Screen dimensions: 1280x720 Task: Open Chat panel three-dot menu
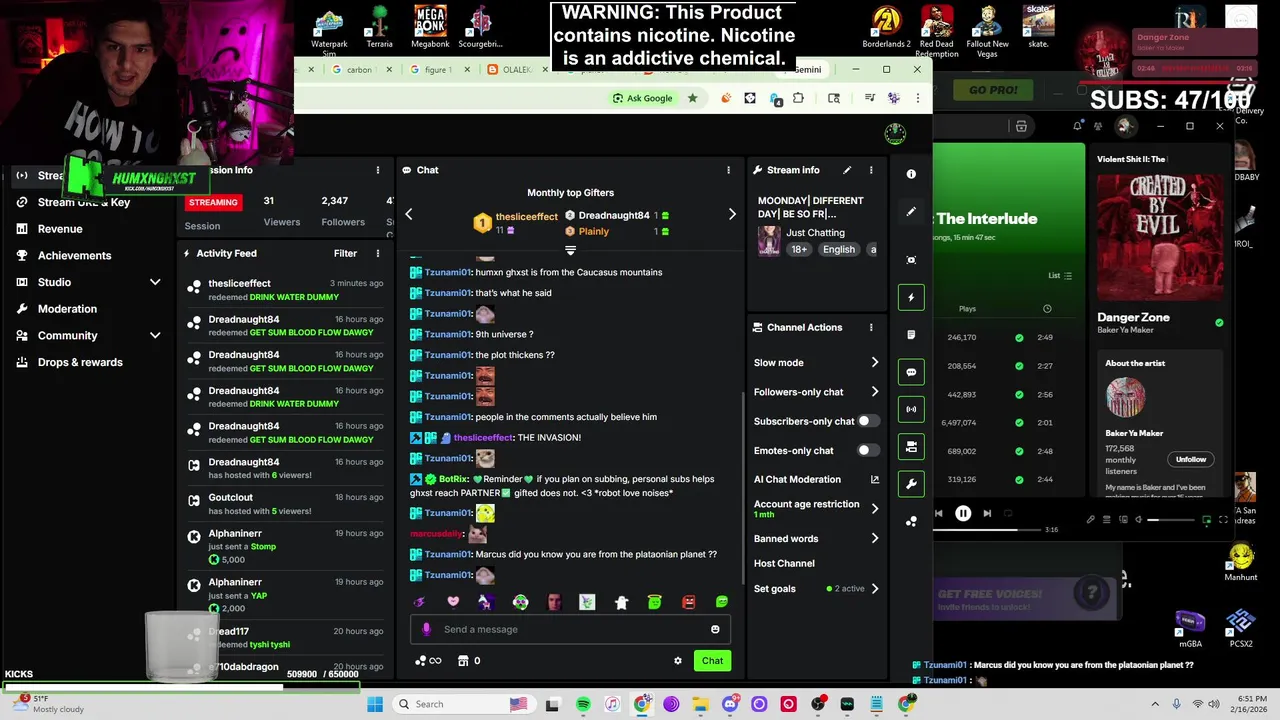point(728,170)
